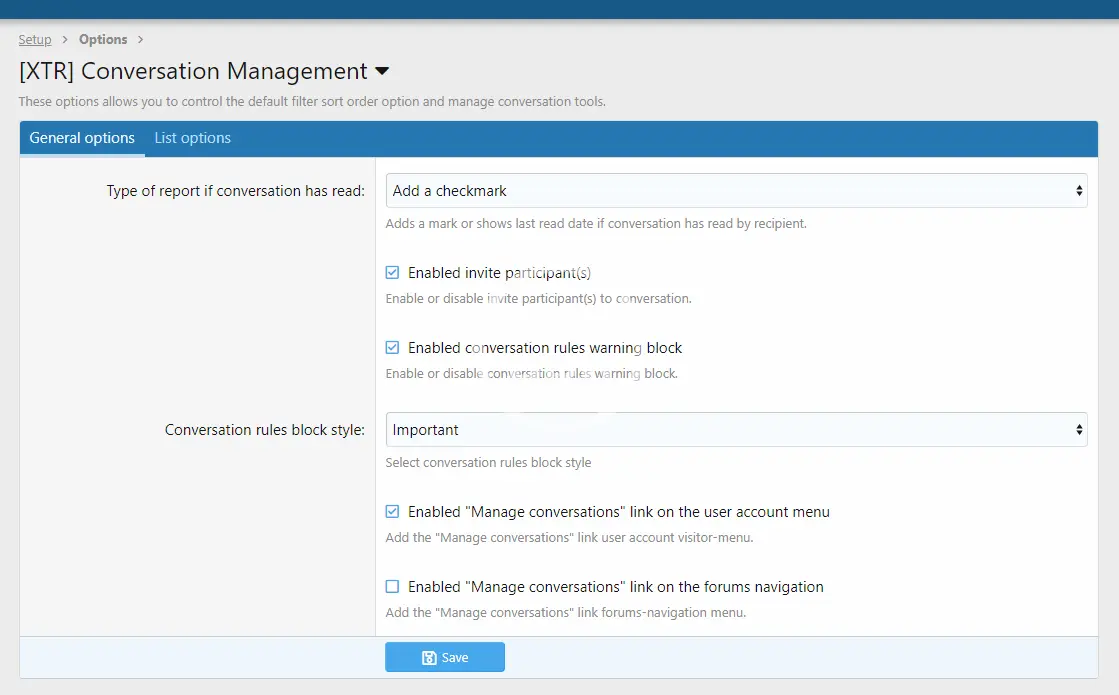Viewport: 1119px width, 695px height.
Task: Open the Options breadcrumb link
Action: [103, 40]
